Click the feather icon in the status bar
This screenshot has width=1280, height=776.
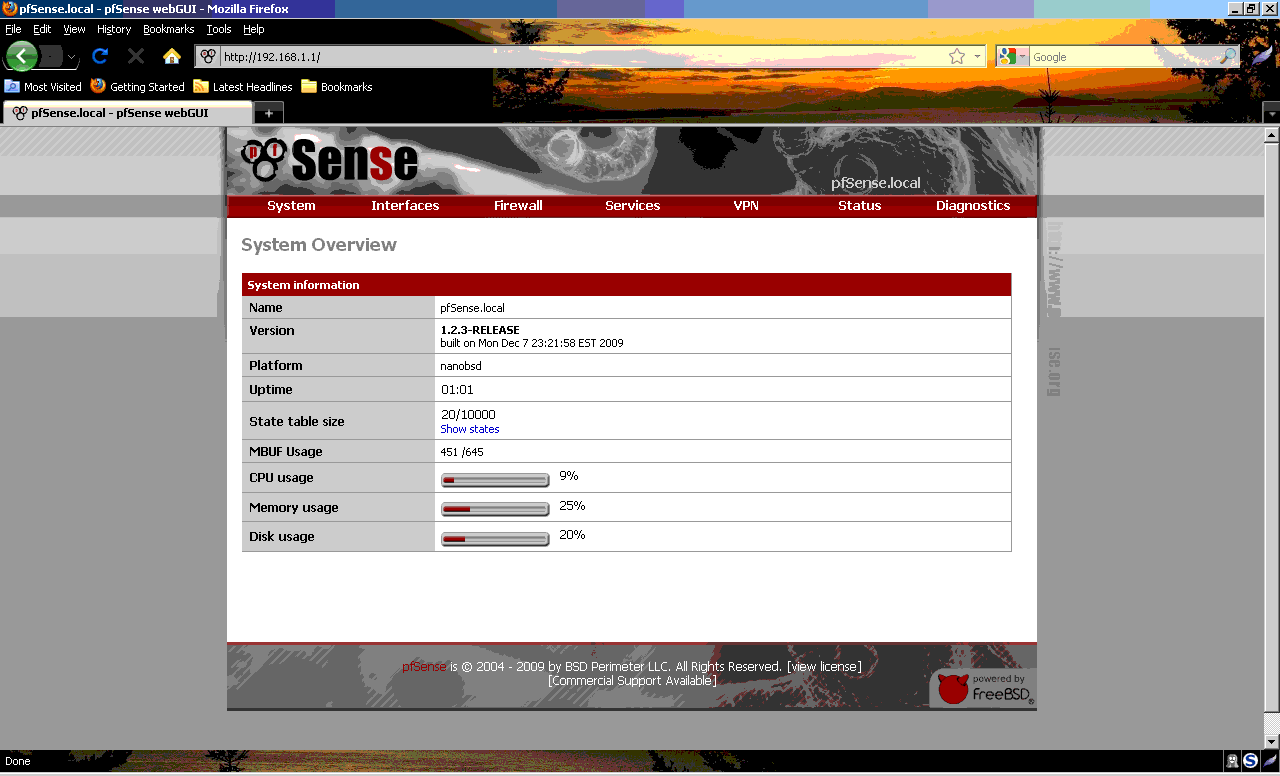tap(1269, 761)
